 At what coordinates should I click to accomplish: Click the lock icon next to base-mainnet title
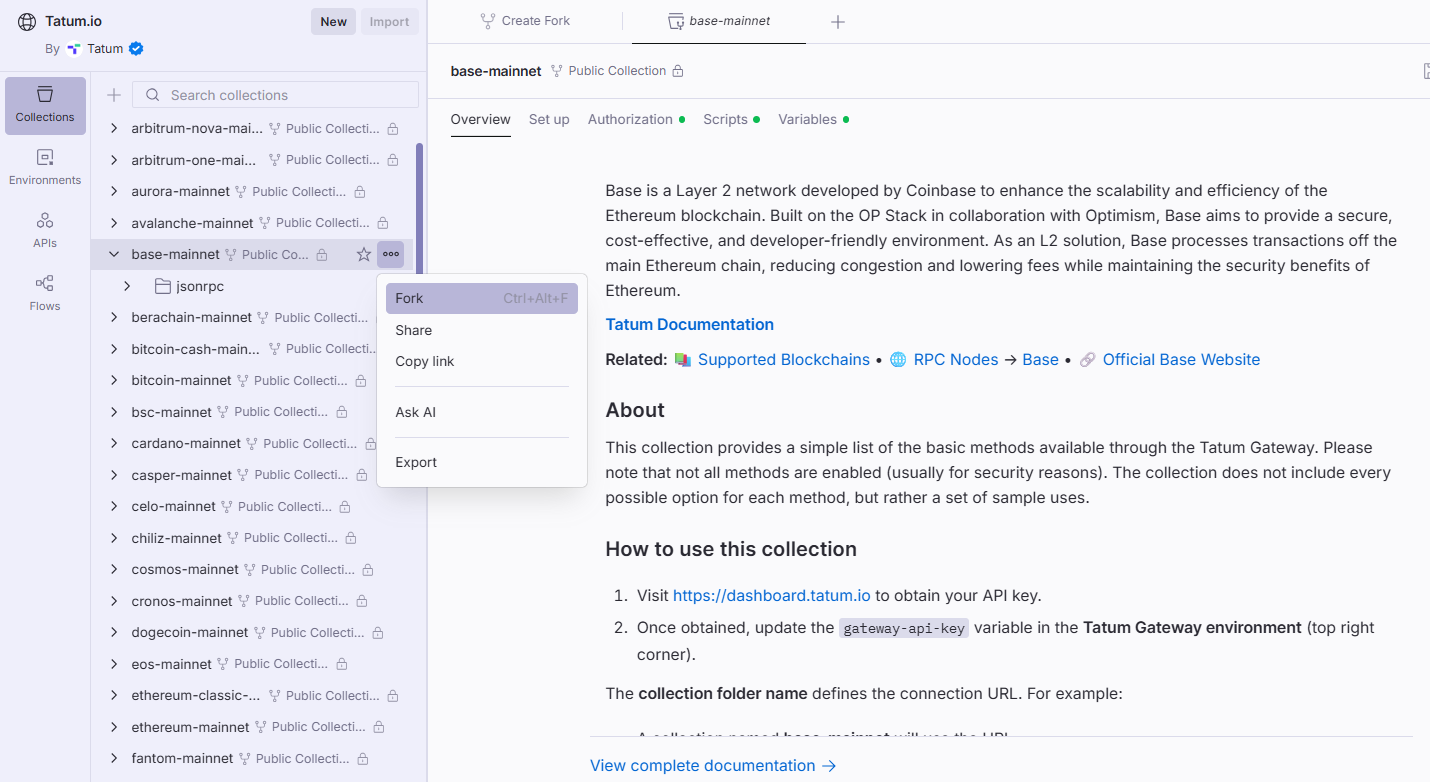[678, 71]
